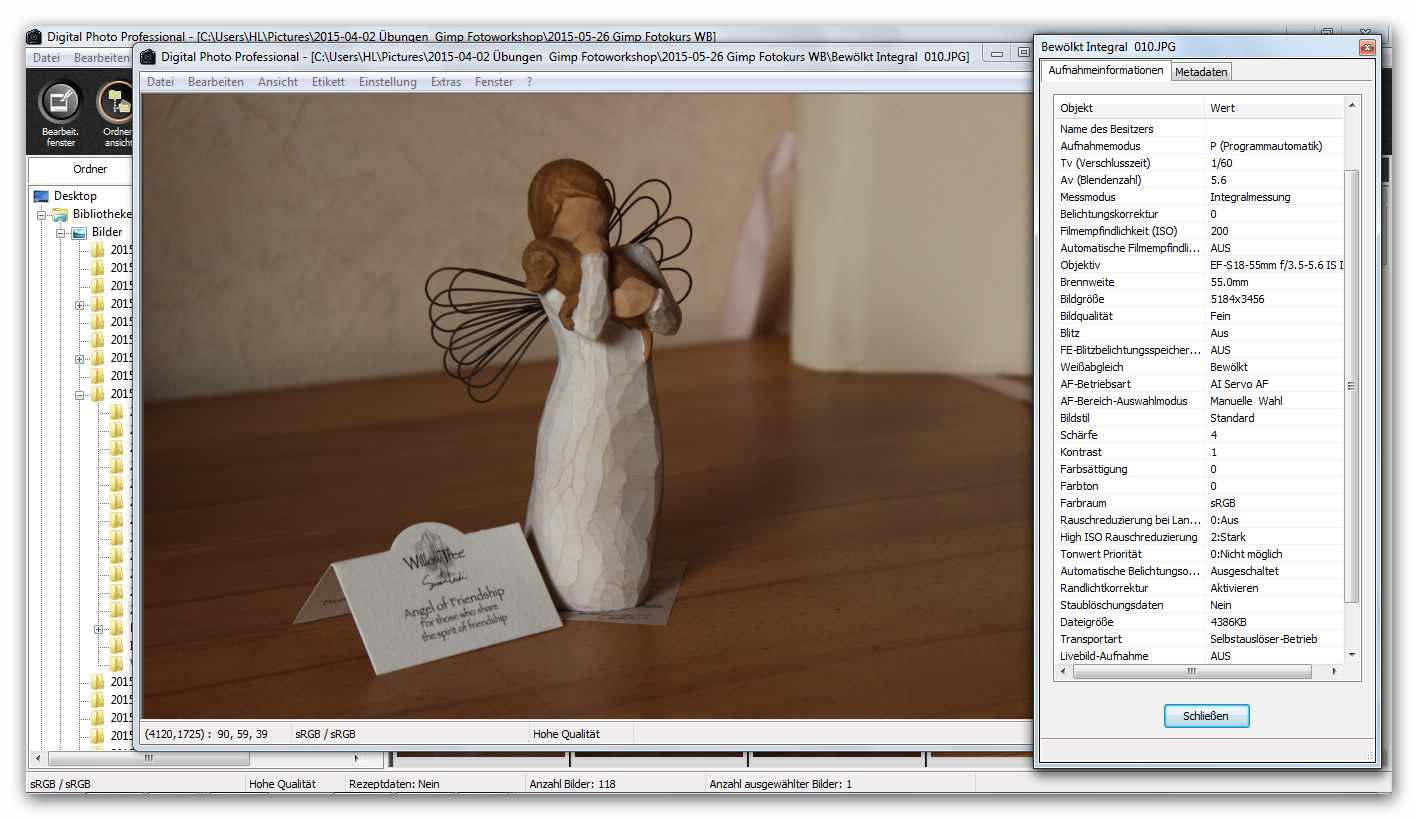
Task: Click the Bildgröße 5184x3456 value
Action: 1237,299
